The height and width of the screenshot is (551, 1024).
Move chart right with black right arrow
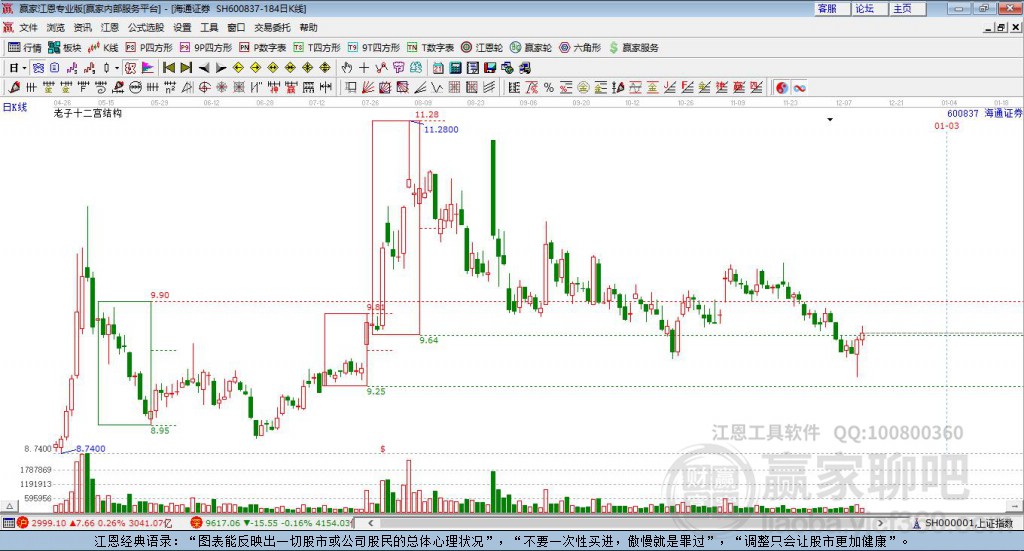221,68
